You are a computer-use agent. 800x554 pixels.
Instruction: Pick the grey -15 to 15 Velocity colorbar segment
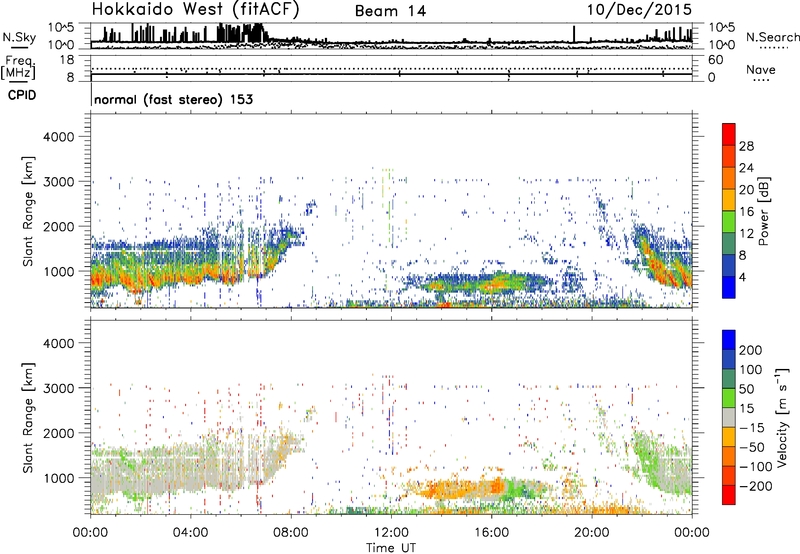(x=729, y=417)
